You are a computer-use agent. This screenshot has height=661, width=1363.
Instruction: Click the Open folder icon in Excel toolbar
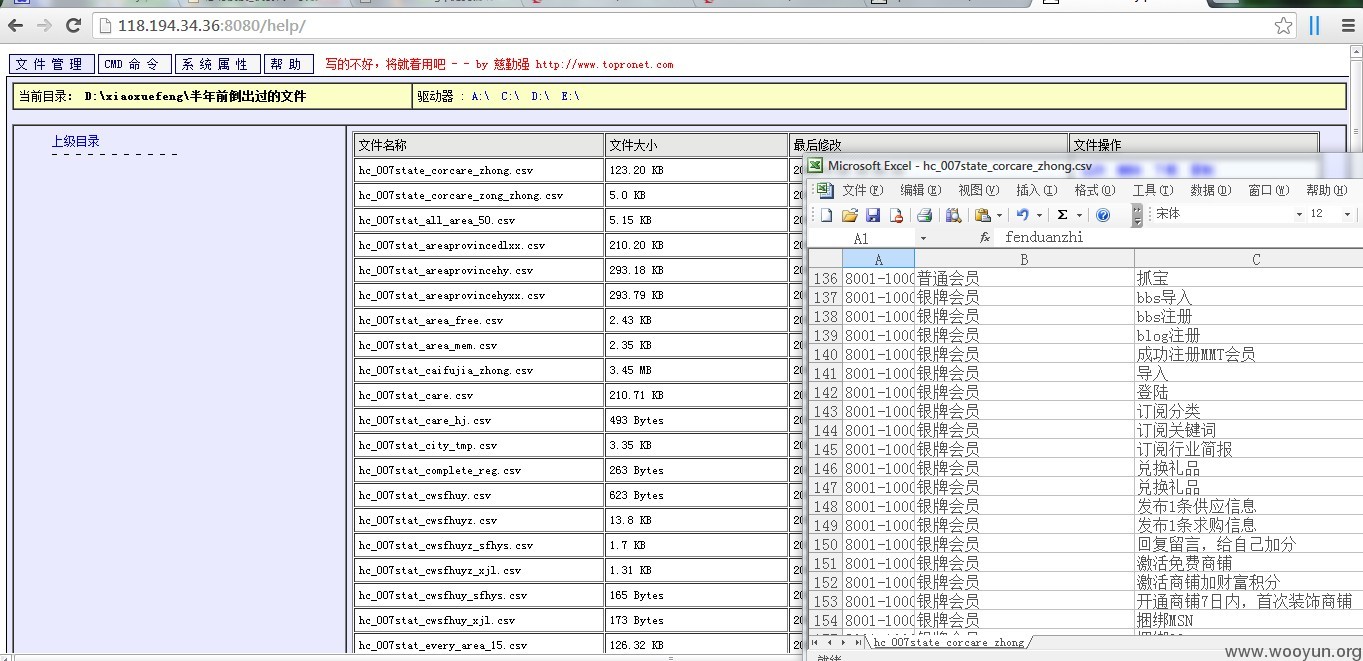850,215
